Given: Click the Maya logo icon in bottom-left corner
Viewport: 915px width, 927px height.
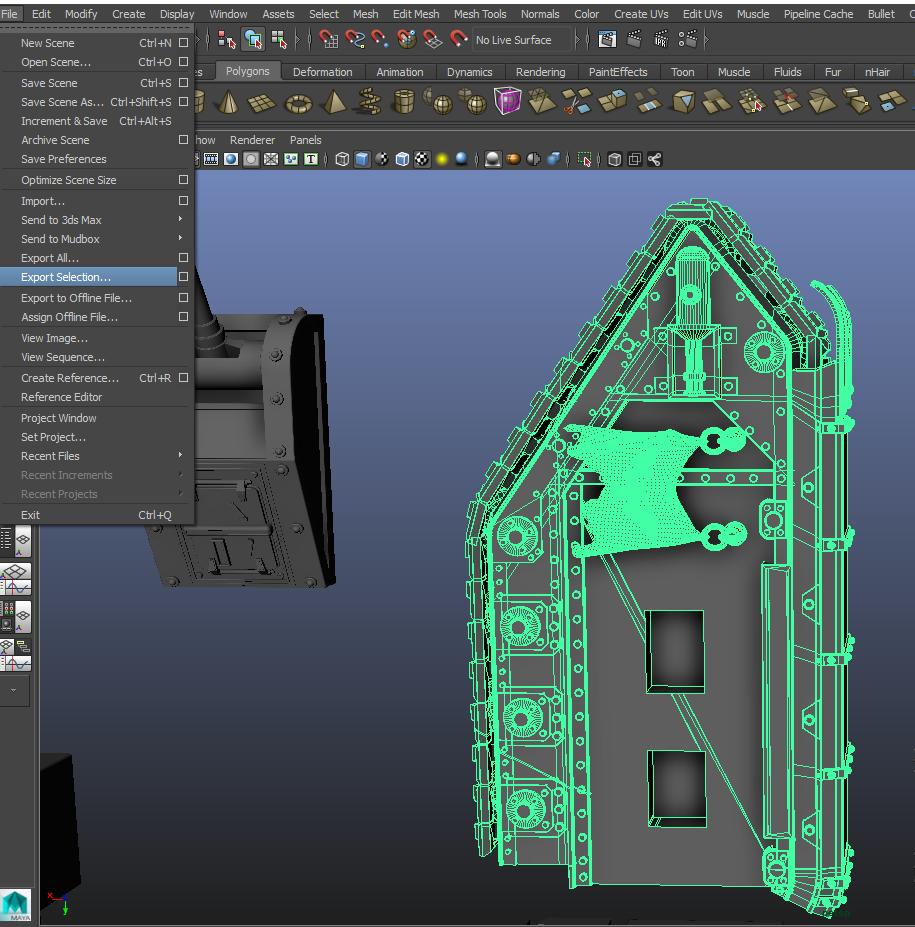Looking at the screenshot, I should (x=17, y=904).
